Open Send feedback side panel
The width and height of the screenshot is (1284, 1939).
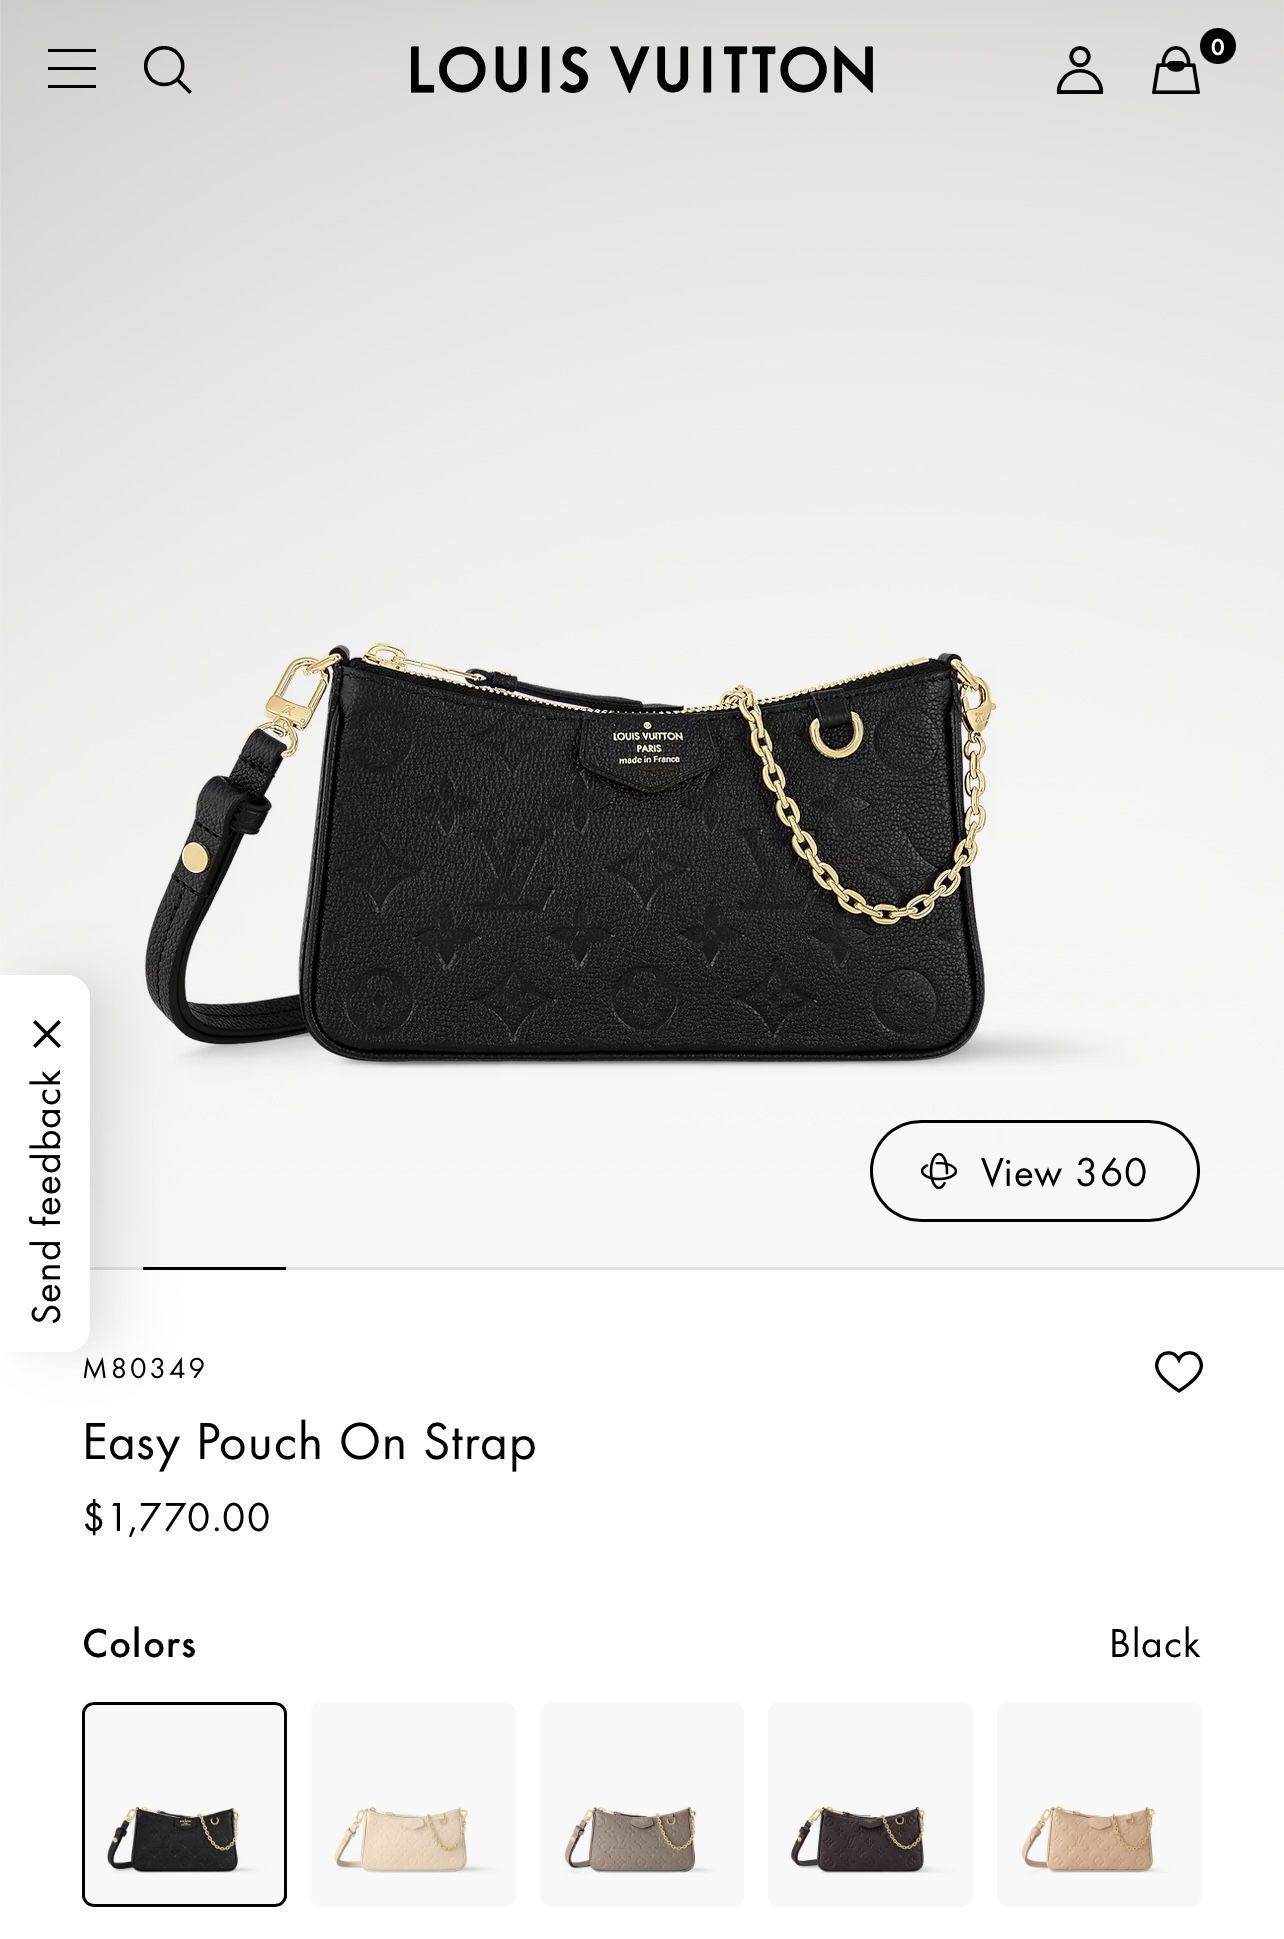coord(46,1196)
